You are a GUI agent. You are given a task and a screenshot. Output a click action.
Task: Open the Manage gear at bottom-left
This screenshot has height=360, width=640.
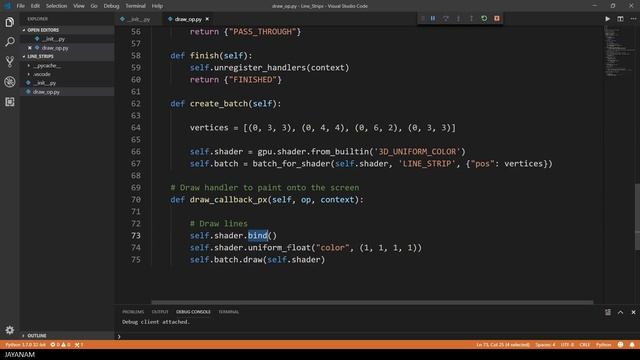[x=10, y=329]
